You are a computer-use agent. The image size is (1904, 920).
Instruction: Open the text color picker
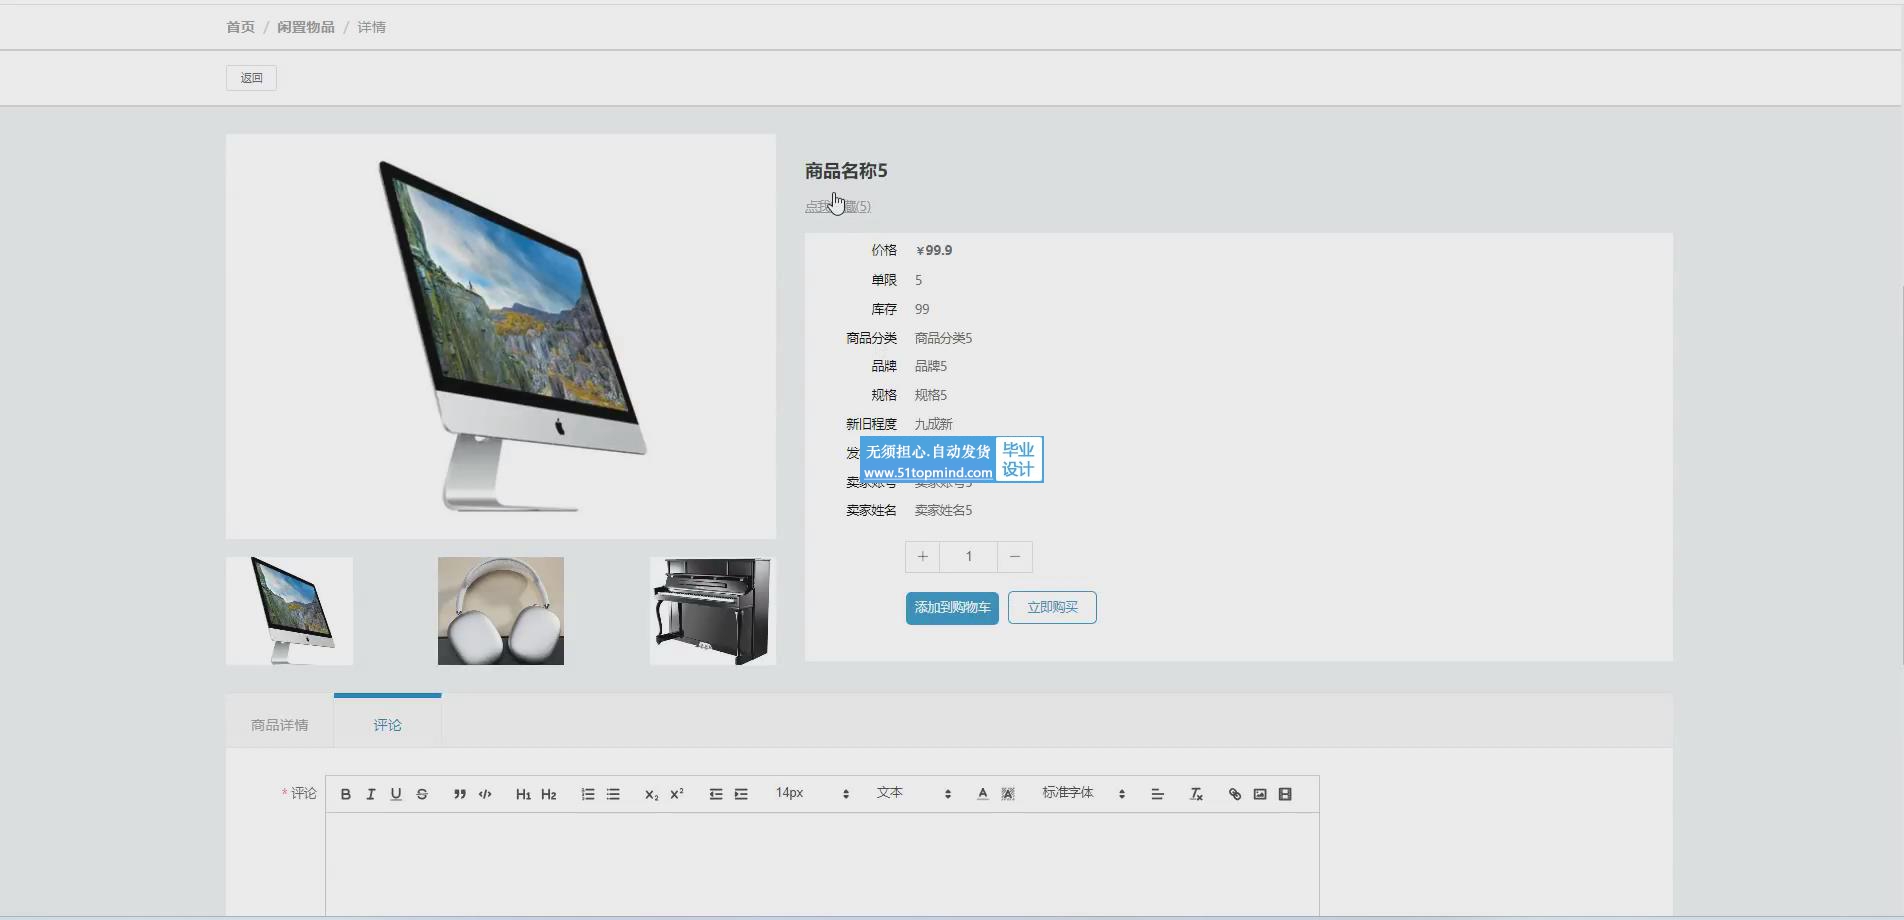pos(983,794)
